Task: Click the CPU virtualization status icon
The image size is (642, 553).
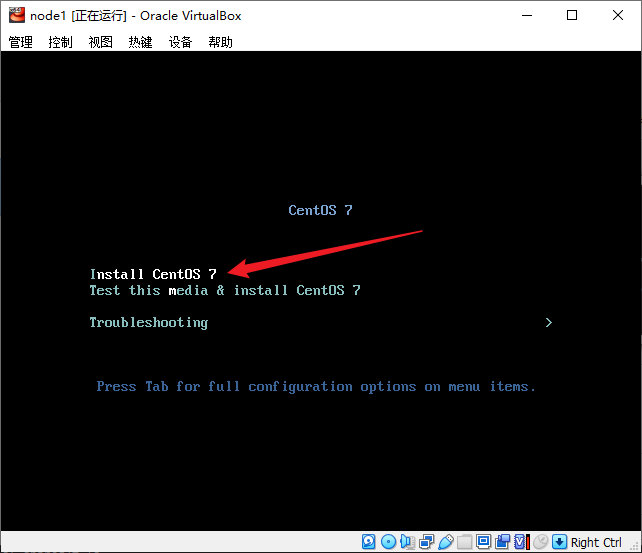Action: 522,542
